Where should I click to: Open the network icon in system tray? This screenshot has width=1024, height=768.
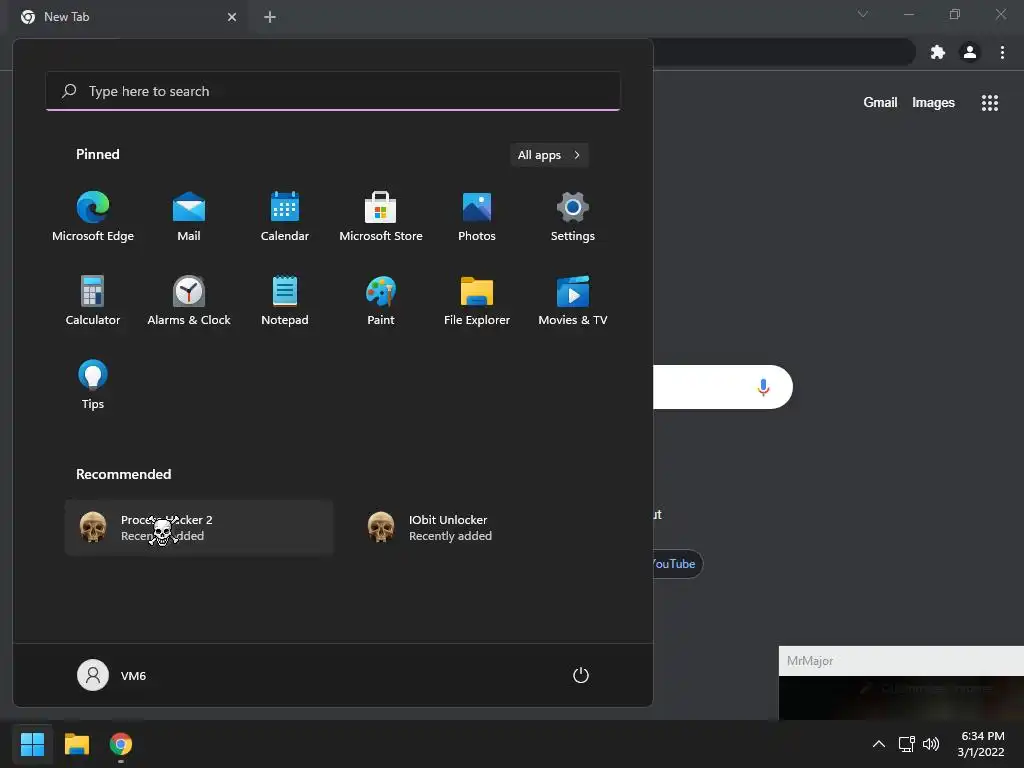tap(906, 744)
